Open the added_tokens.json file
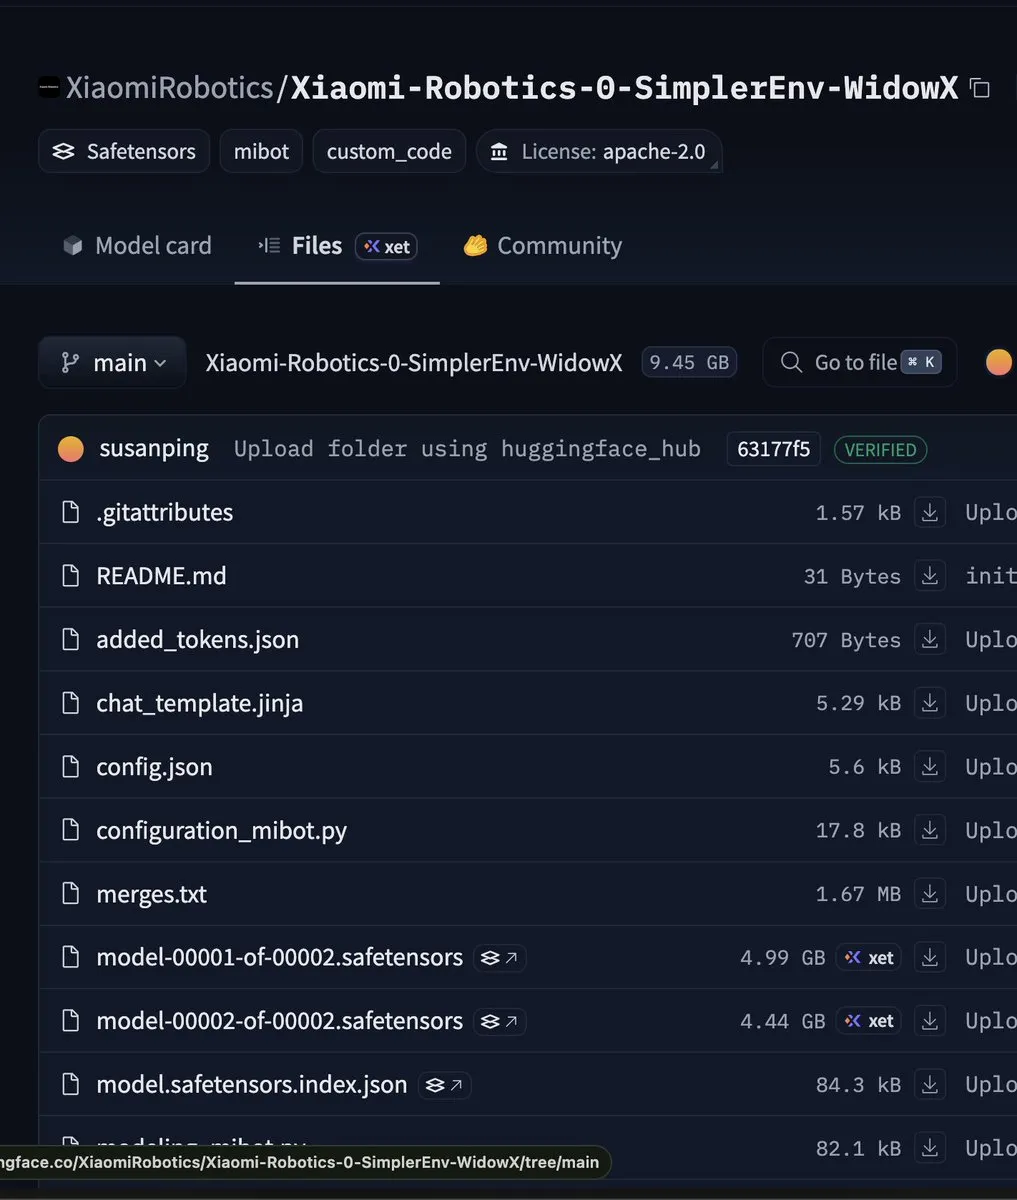The image size is (1017, 1200). pos(197,640)
